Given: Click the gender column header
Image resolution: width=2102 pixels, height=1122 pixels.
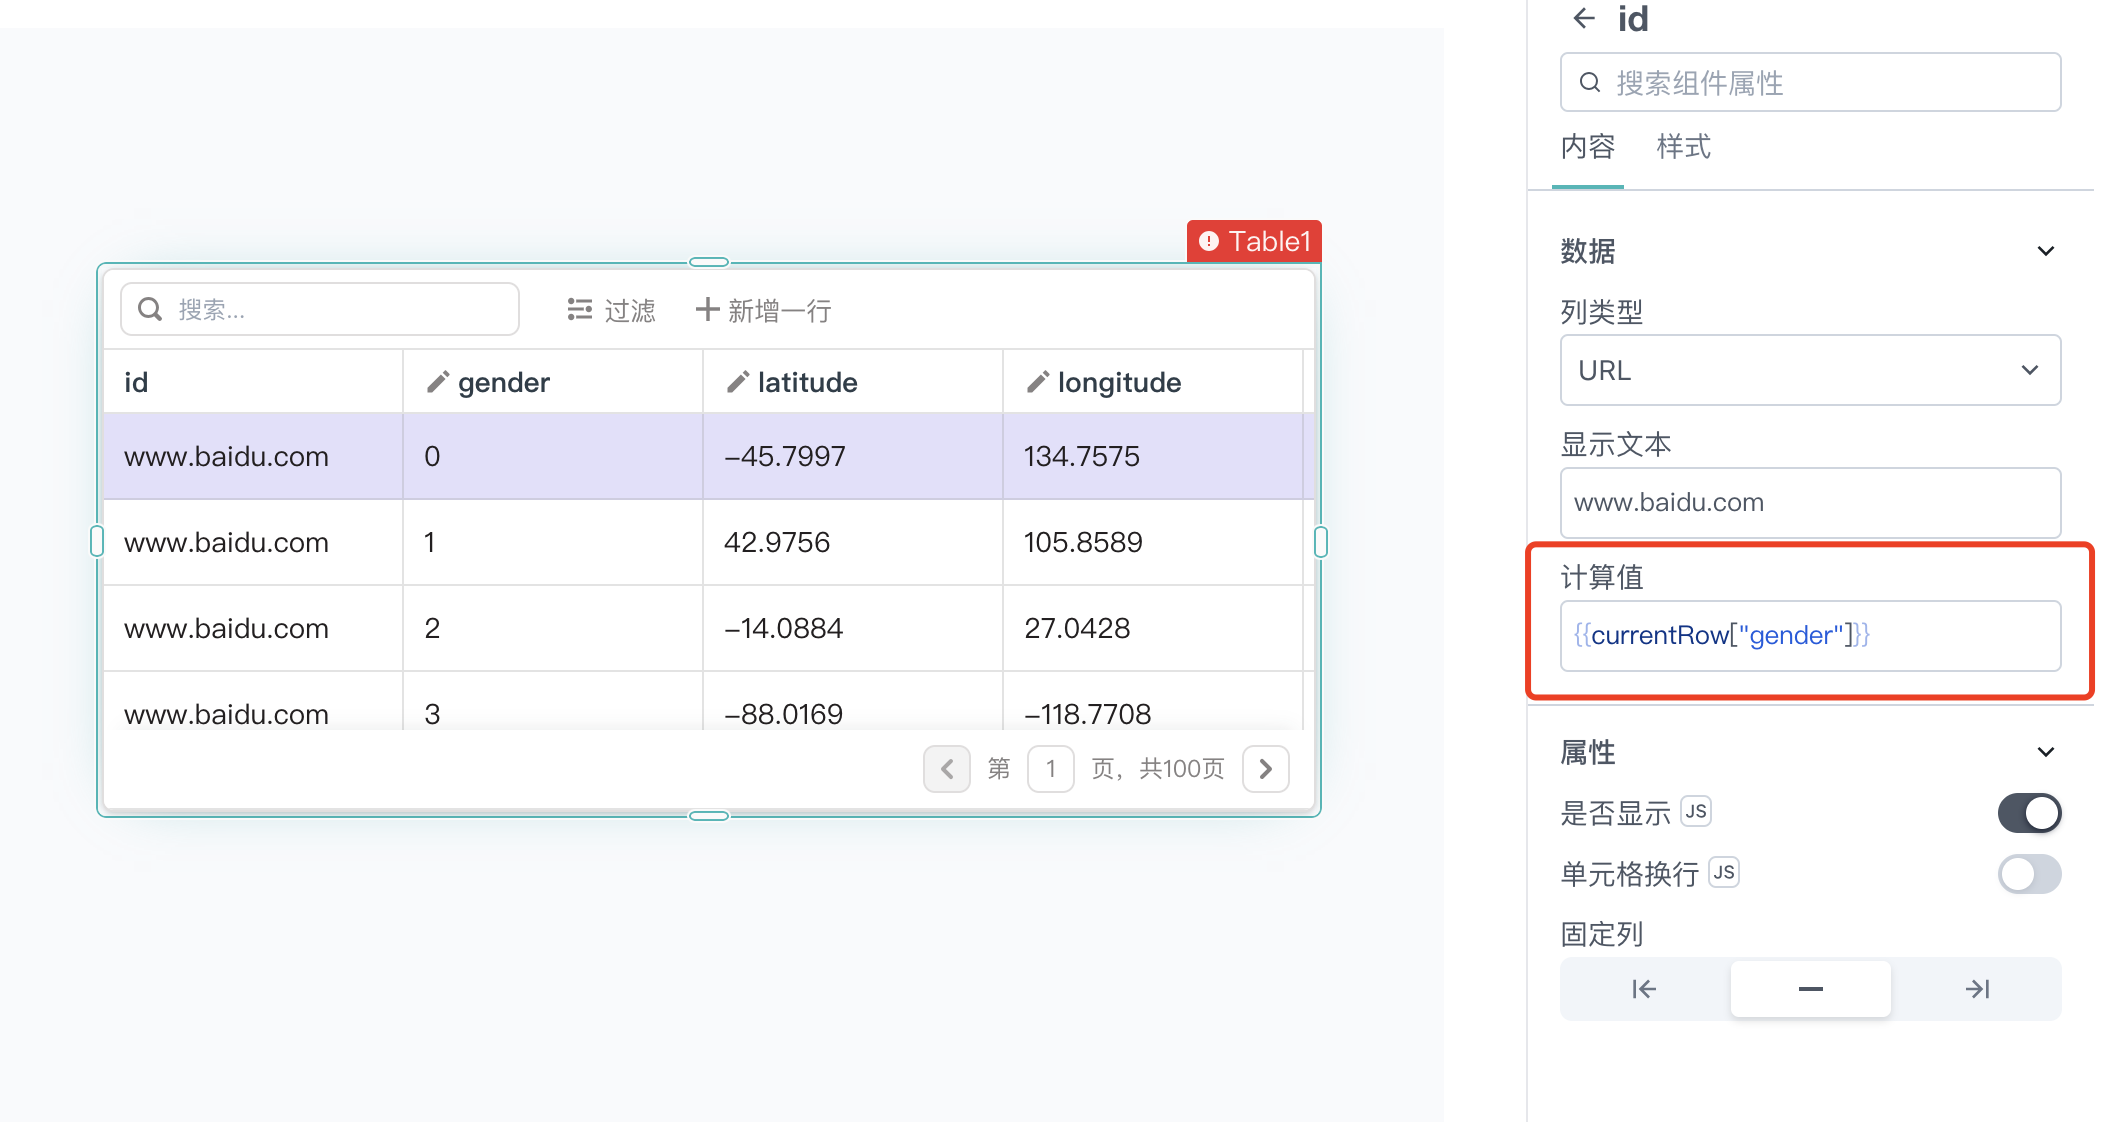Looking at the screenshot, I should (553, 382).
